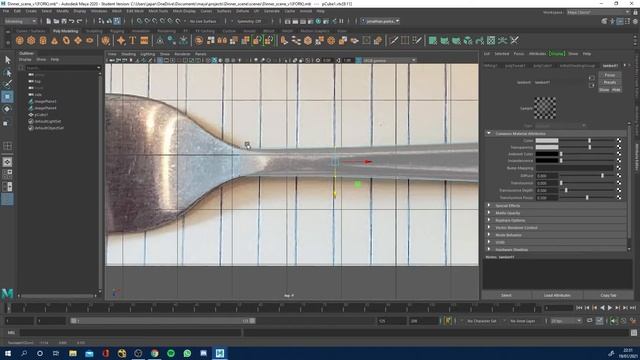The image size is (640, 360).
Task: Toggle snap to grid magnet icon
Action: (x=139, y=21)
